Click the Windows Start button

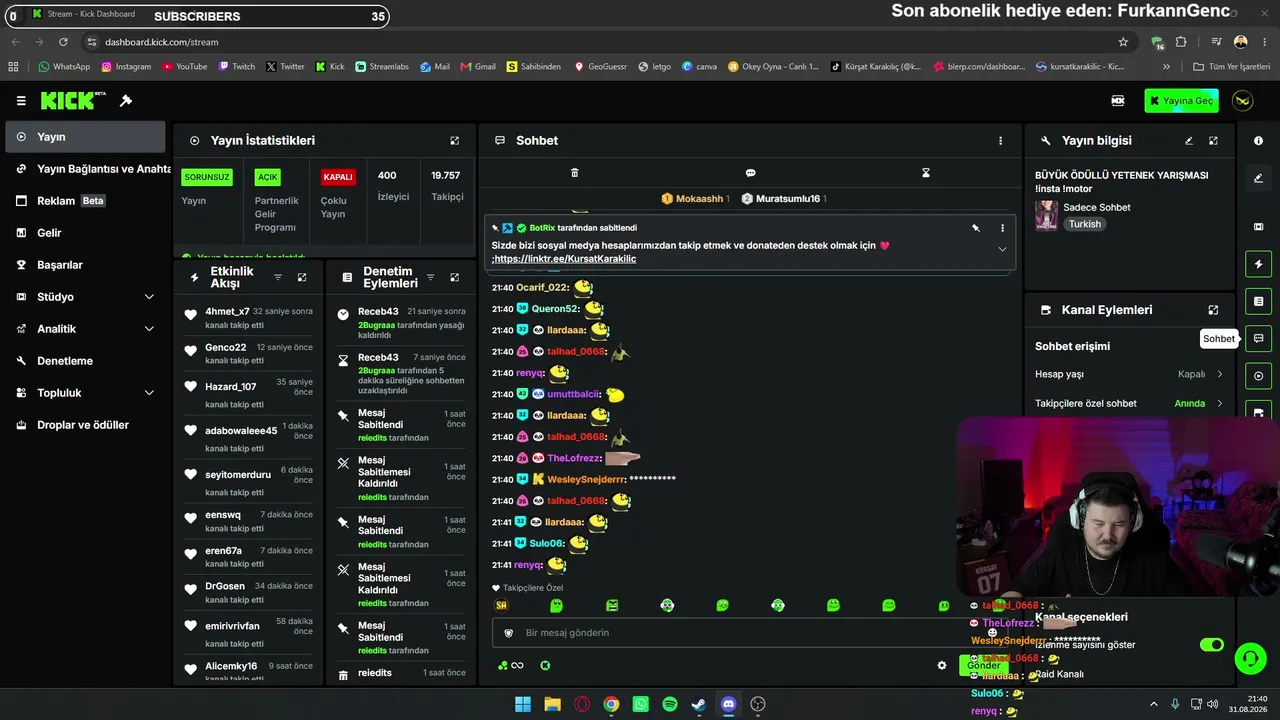[523, 704]
